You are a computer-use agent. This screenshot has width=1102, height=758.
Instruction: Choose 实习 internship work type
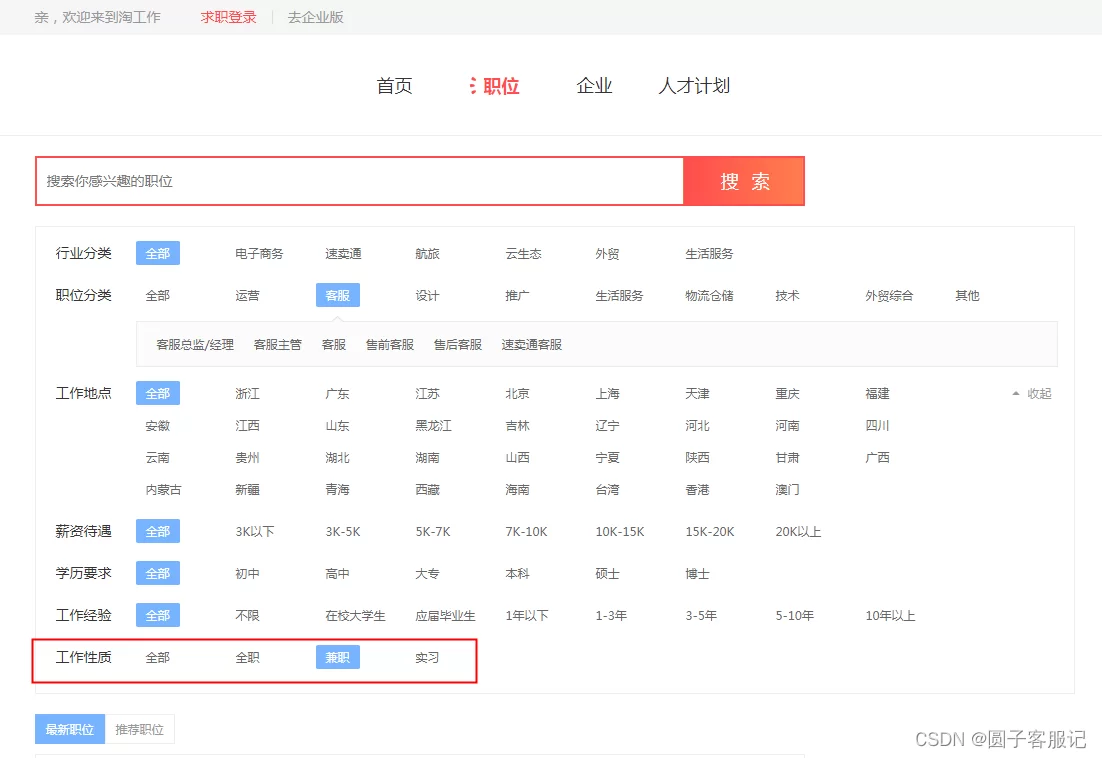pyautogui.click(x=427, y=658)
